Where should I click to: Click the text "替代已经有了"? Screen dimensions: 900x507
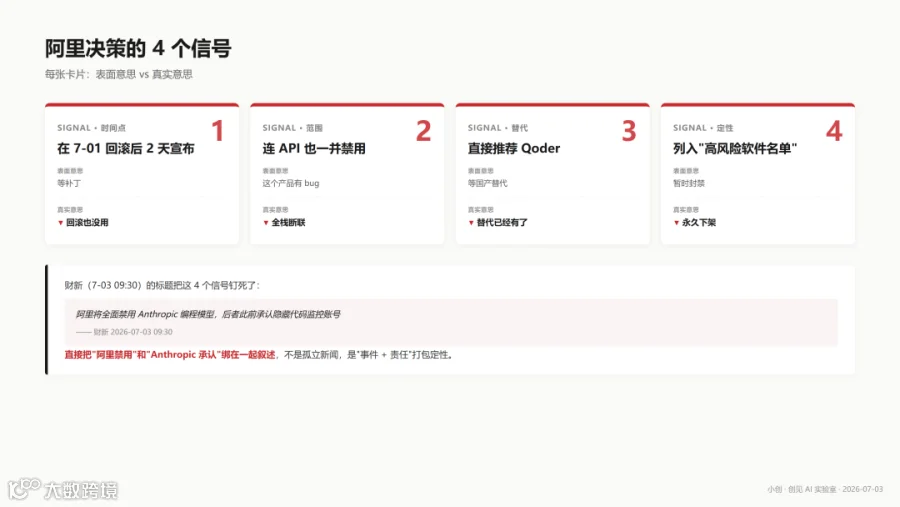pyautogui.click(x=502, y=222)
